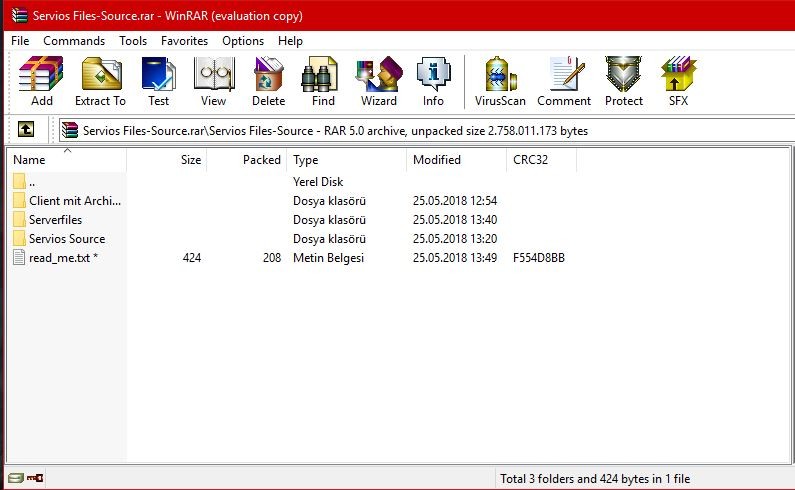Open the Comment tool
Viewport: 795px width, 490px height.
point(565,74)
